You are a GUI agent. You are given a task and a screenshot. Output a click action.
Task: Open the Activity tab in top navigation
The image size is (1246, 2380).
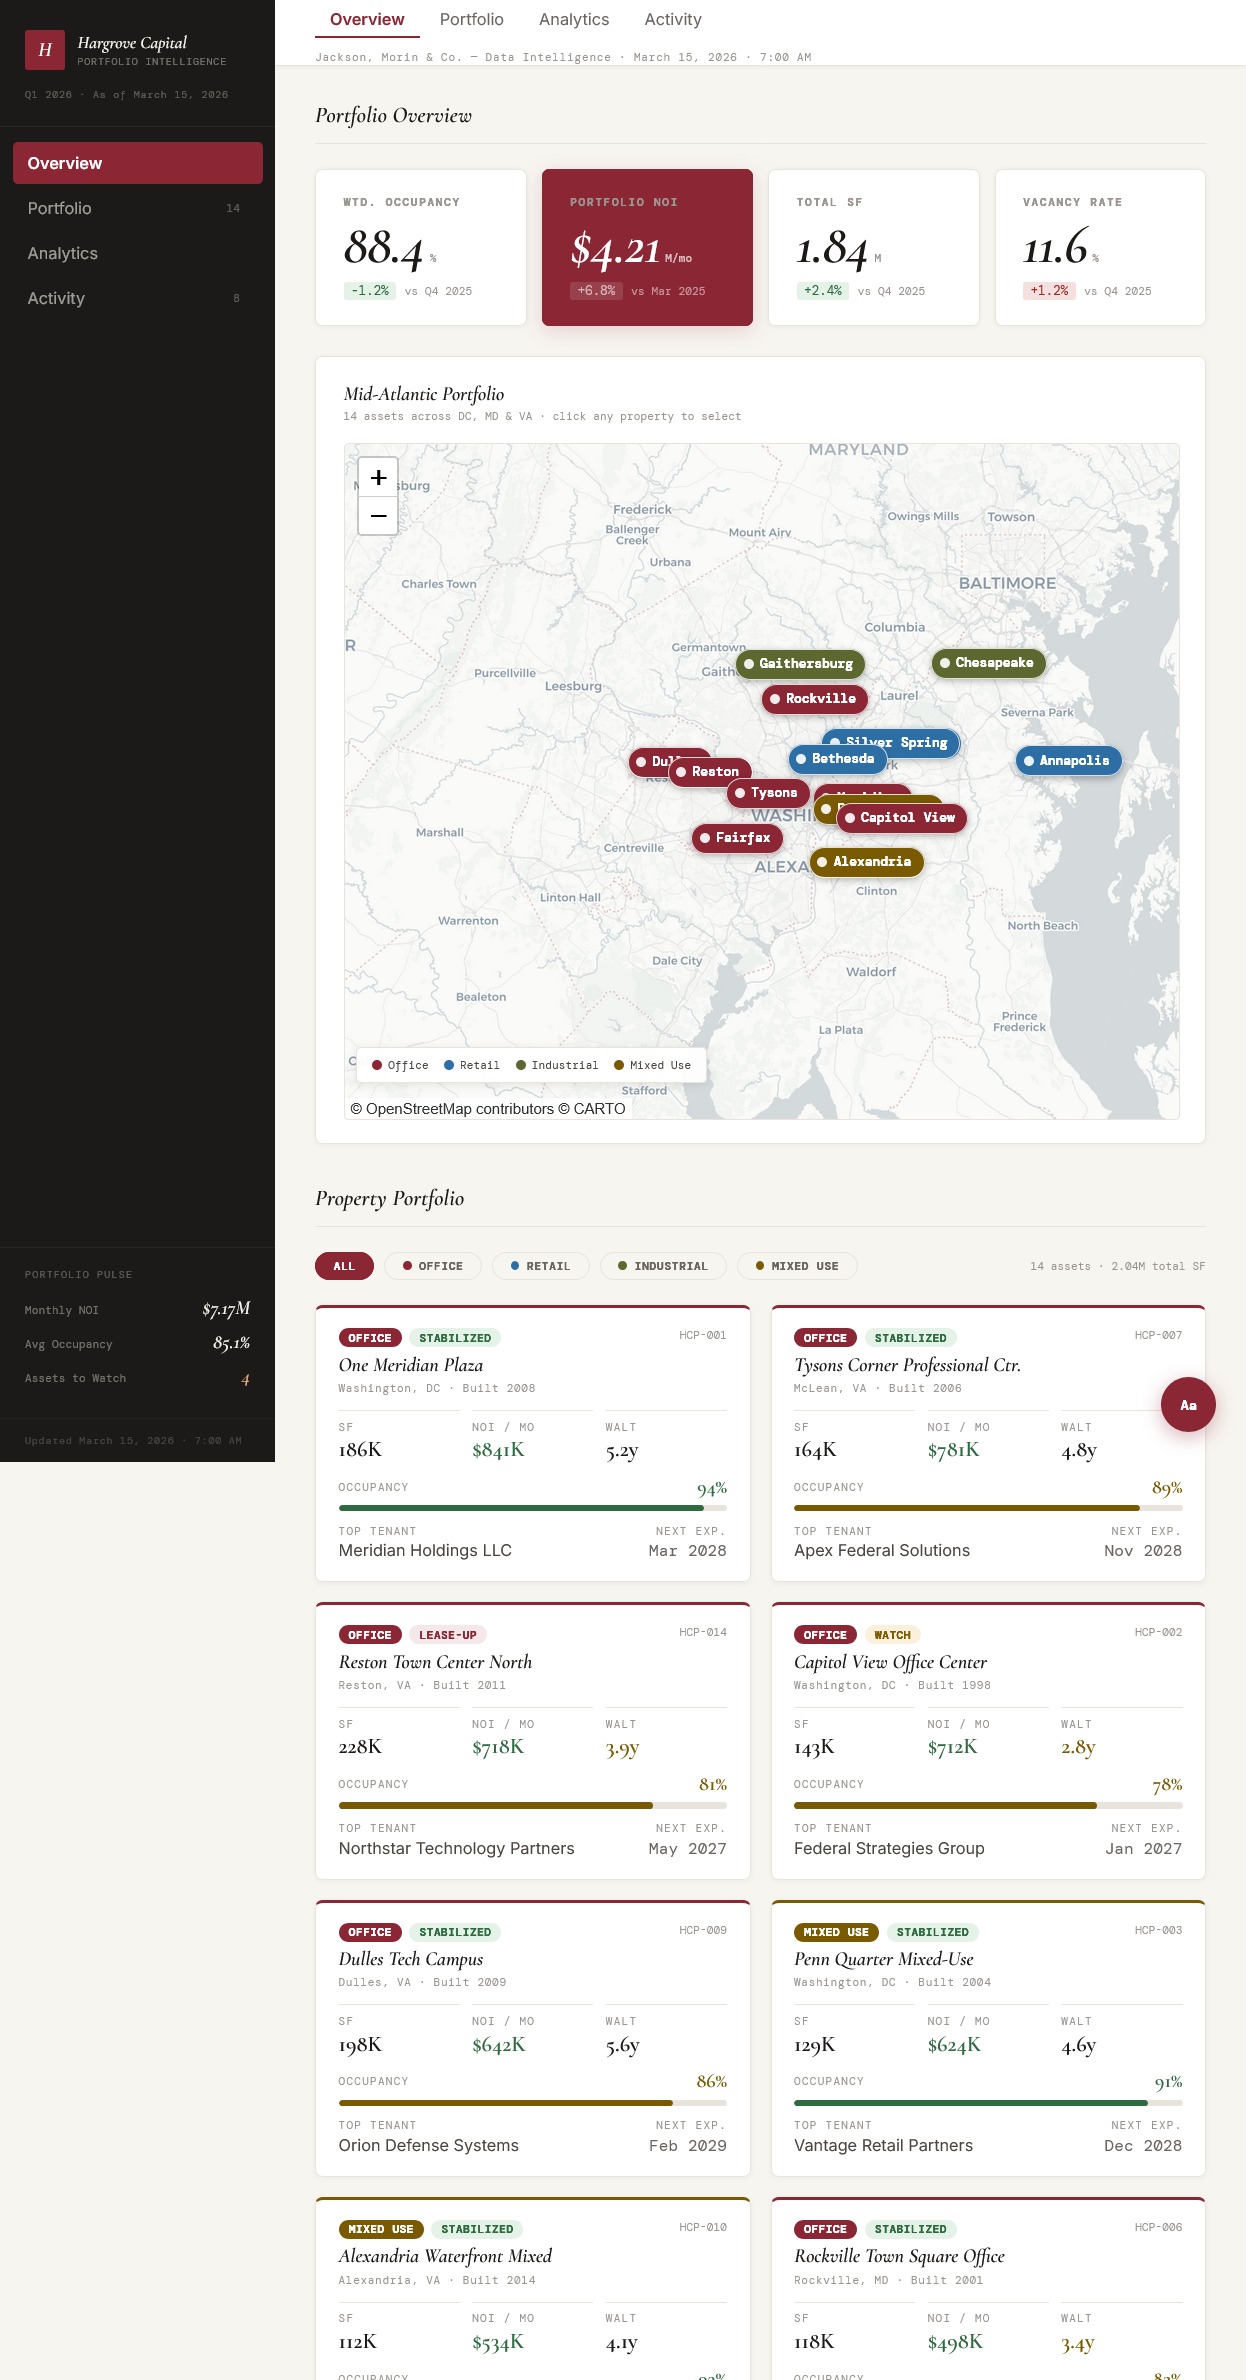pos(673,20)
